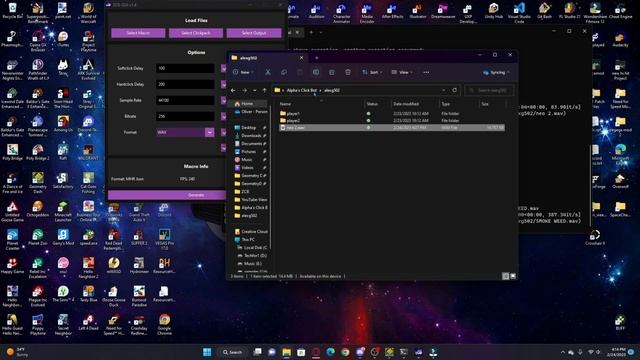This screenshot has width=640, height=360.
Task: Open Music in navigation pane
Action: click(247, 160)
